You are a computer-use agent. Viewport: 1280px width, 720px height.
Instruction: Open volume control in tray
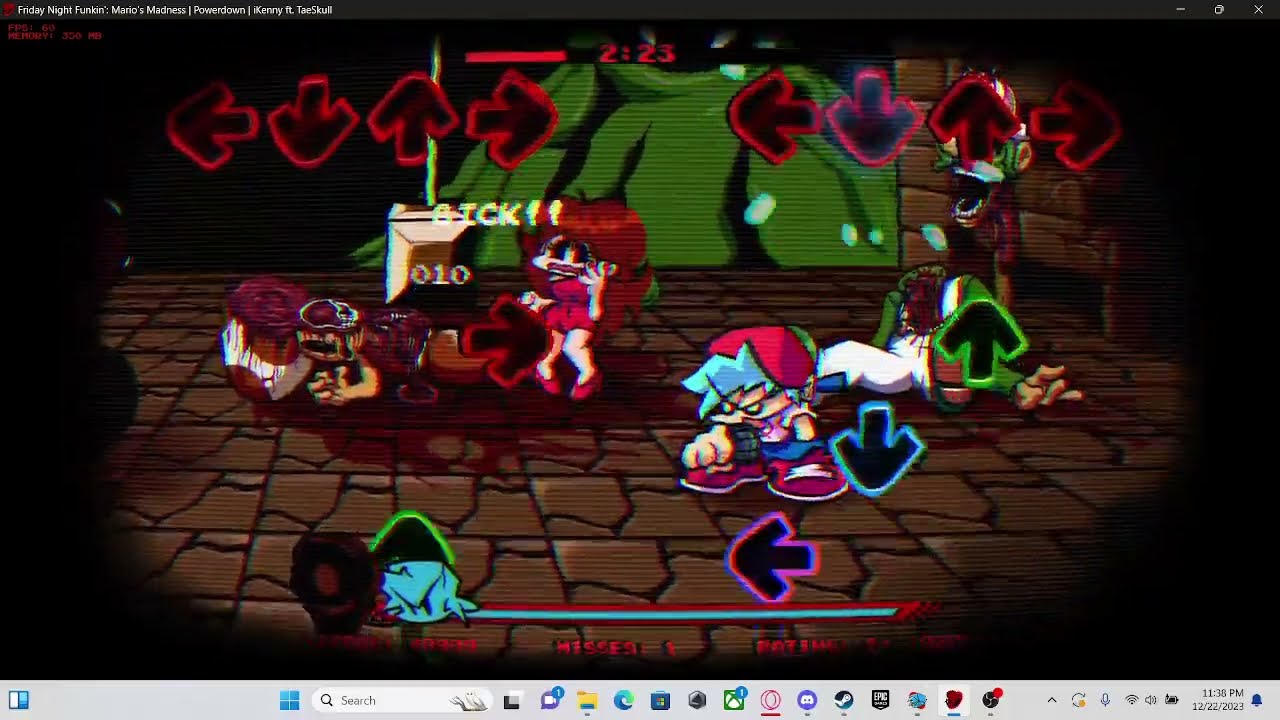tap(1150, 700)
